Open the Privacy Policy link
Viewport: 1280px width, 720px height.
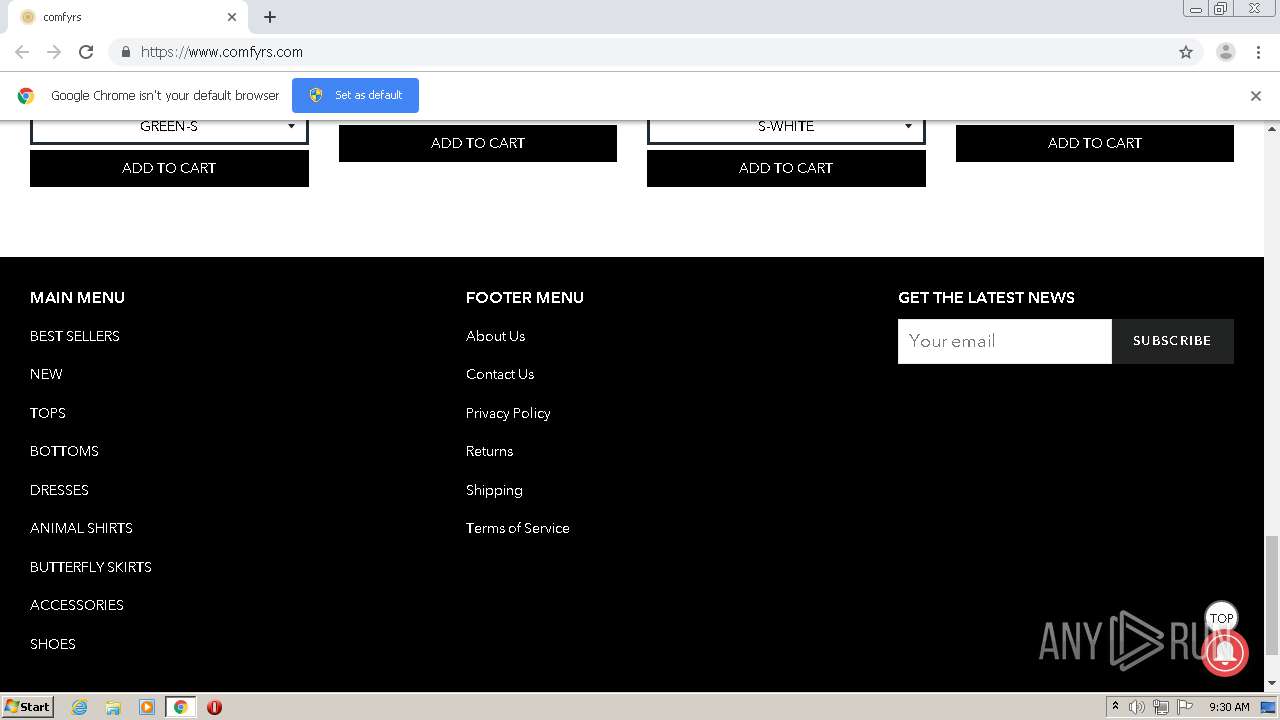click(508, 413)
